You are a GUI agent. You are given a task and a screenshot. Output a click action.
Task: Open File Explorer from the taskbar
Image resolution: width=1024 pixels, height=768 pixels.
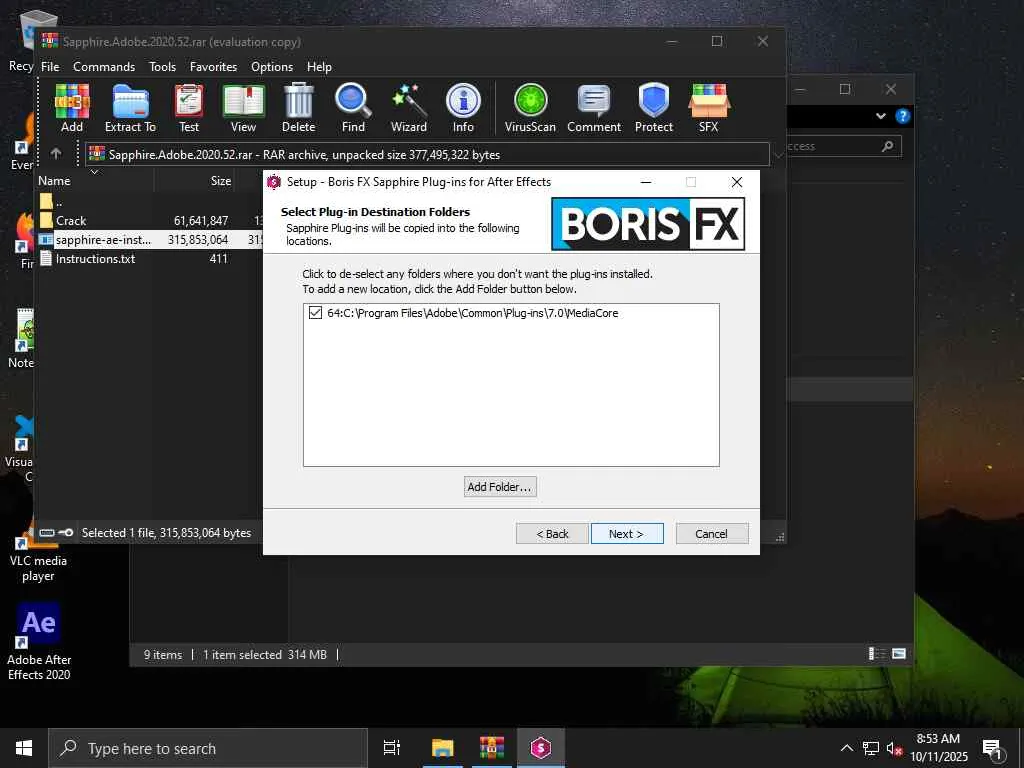[442, 748]
